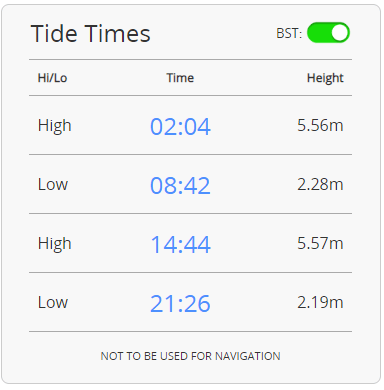Screen dimensions: 384x390
Task: Select the 21:26 low tide time
Action: click(180, 304)
